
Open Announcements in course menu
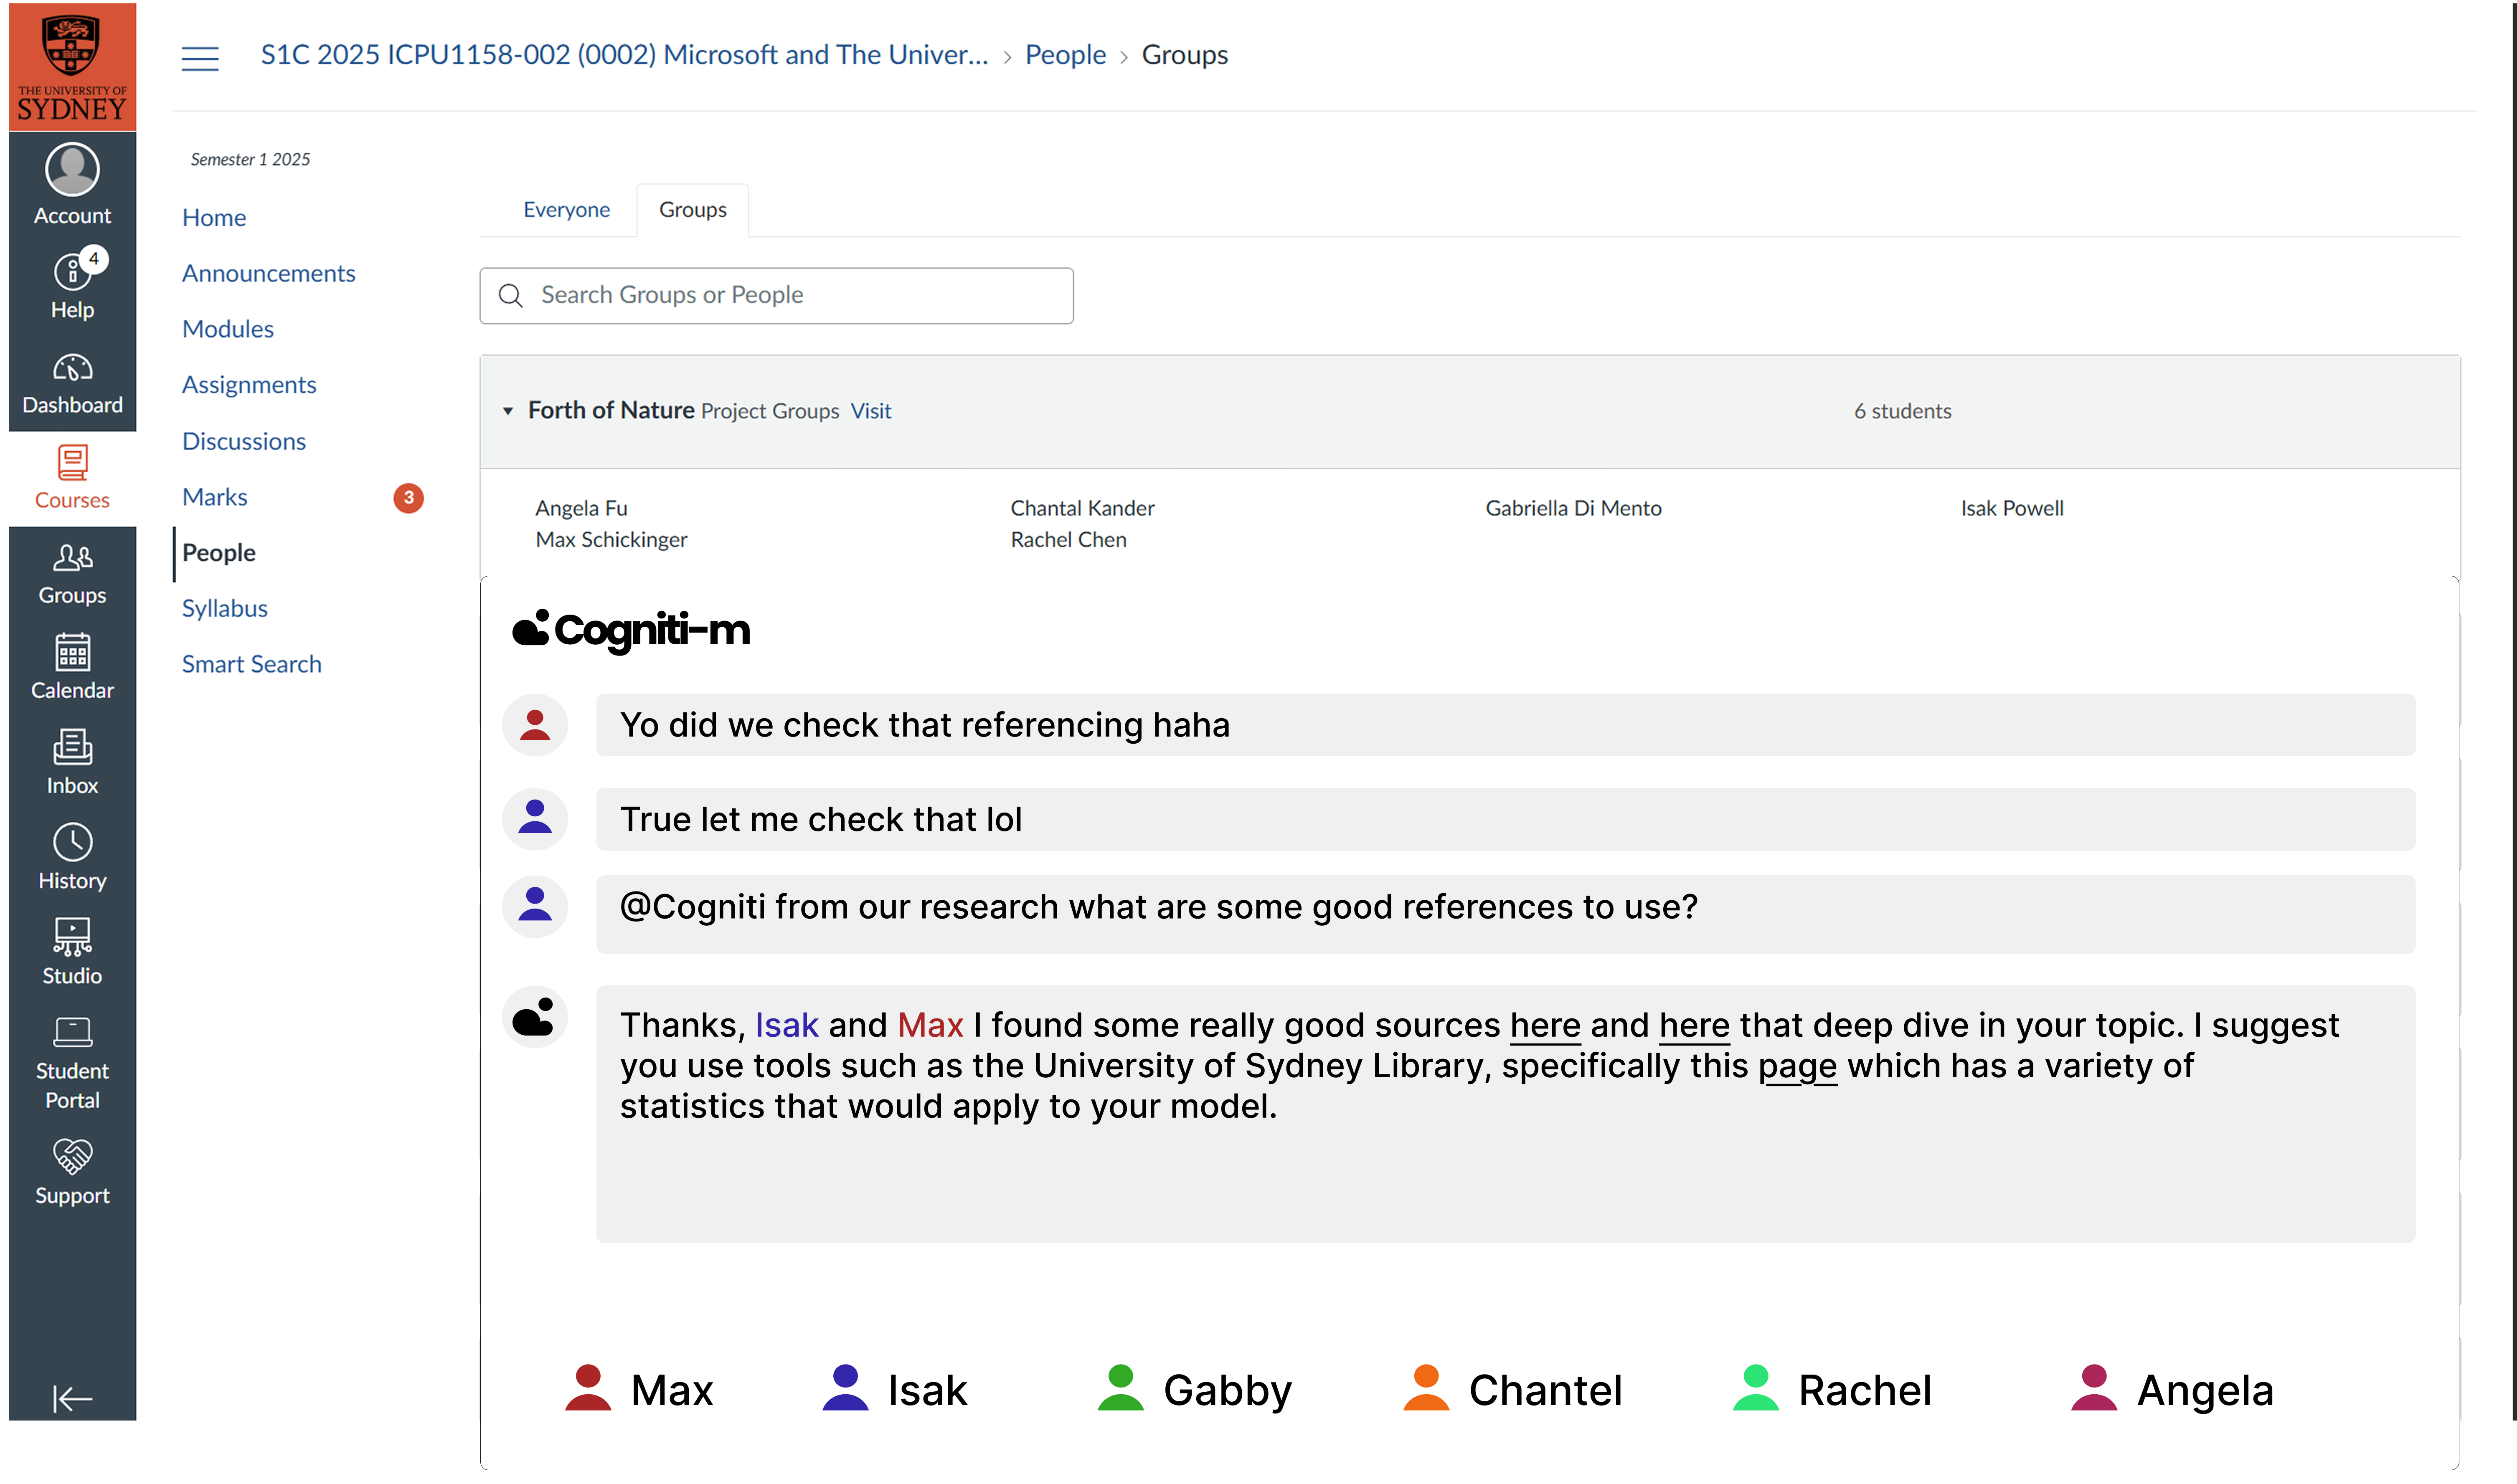(x=268, y=273)
